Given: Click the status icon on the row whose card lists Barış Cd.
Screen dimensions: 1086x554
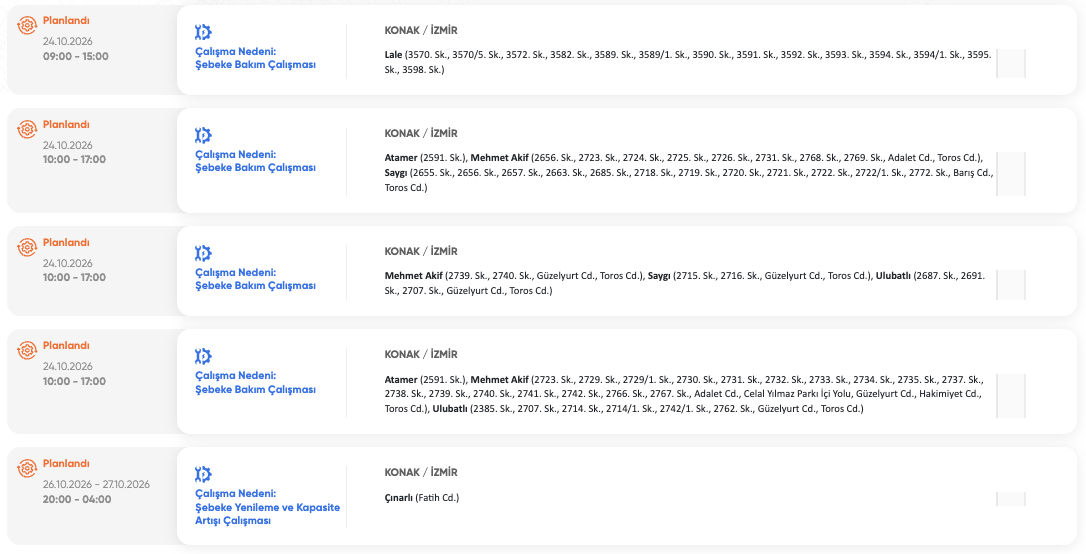Looking at the screenshot, I should (27, 129).
